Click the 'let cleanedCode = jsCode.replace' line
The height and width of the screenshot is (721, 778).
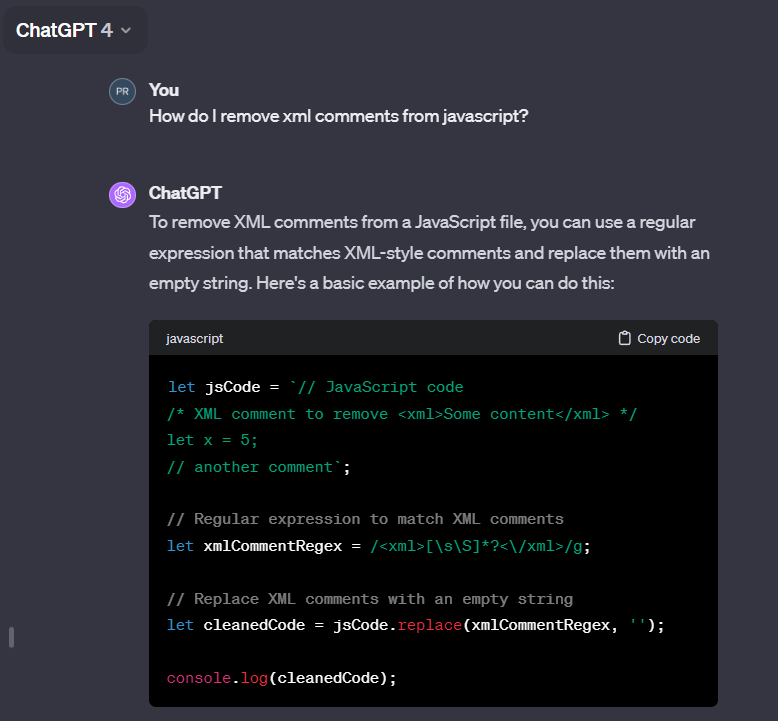tap(416, 625)
